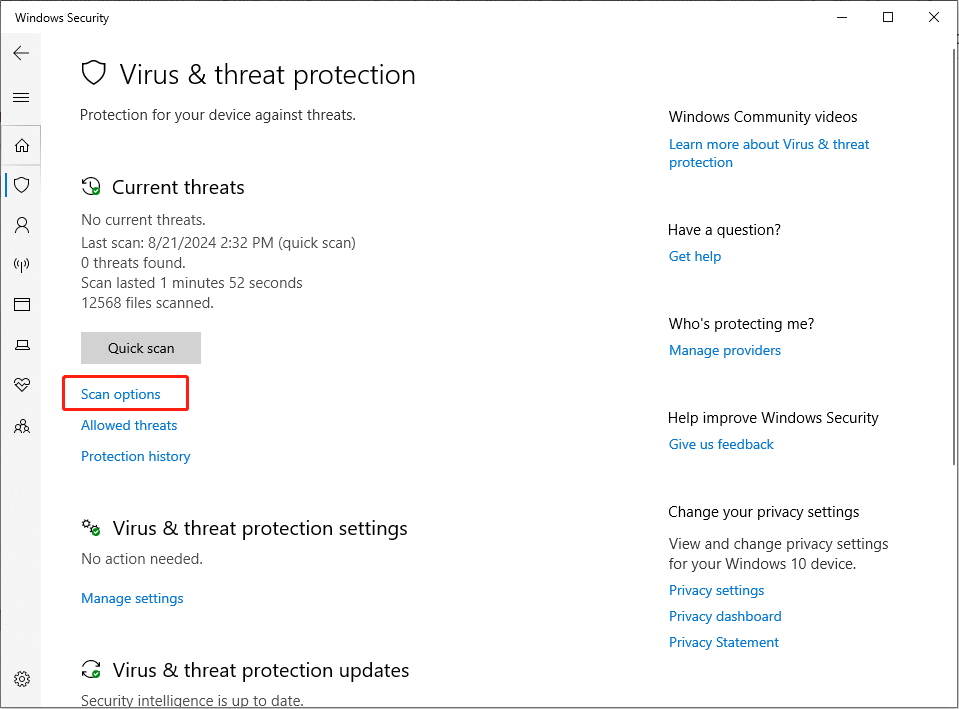Screen dimensions: 959x709
Task: Start a Quick scan
Action: pos(141,348)
